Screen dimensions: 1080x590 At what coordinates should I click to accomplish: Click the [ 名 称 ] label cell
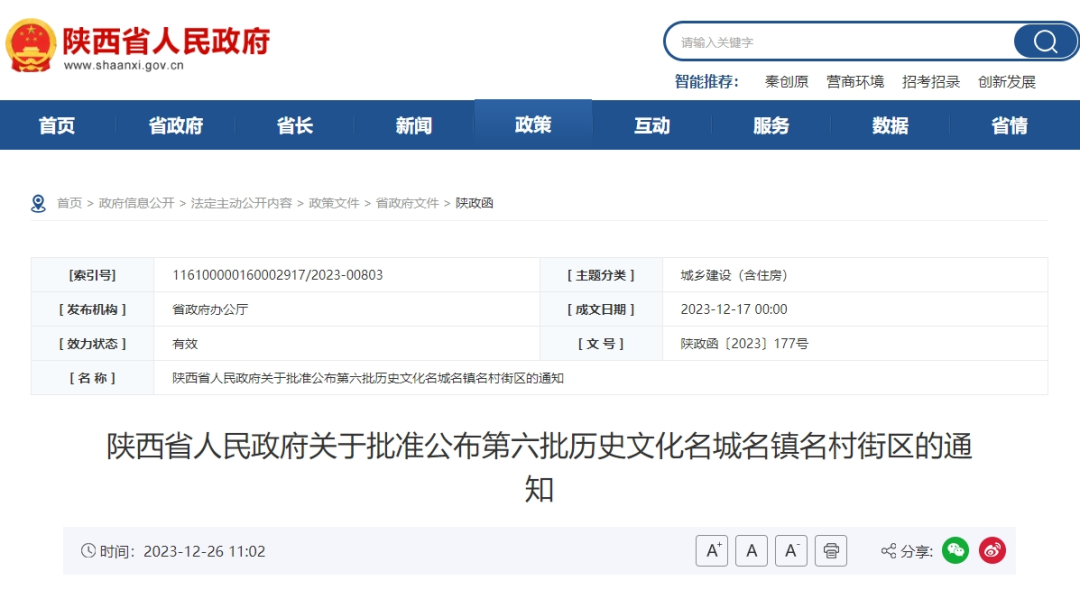92,378
